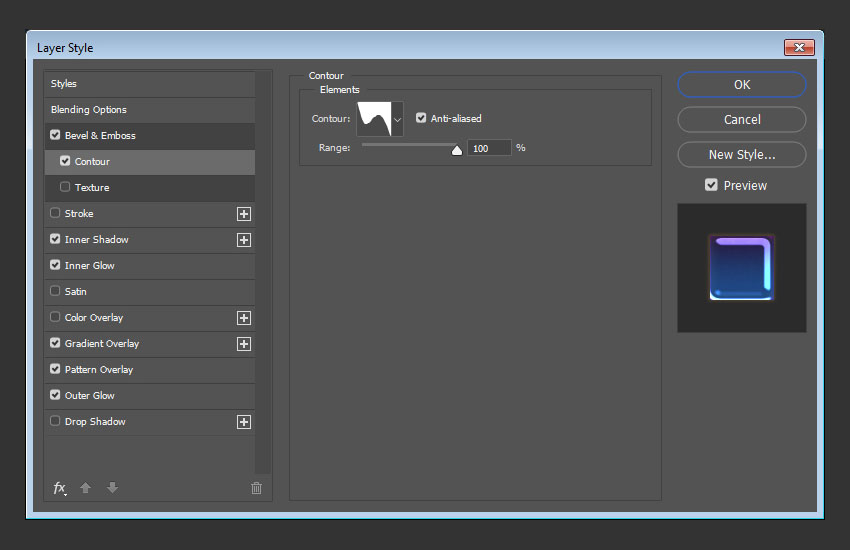Add another Stroke effect with plus icon

click(244, 214)
